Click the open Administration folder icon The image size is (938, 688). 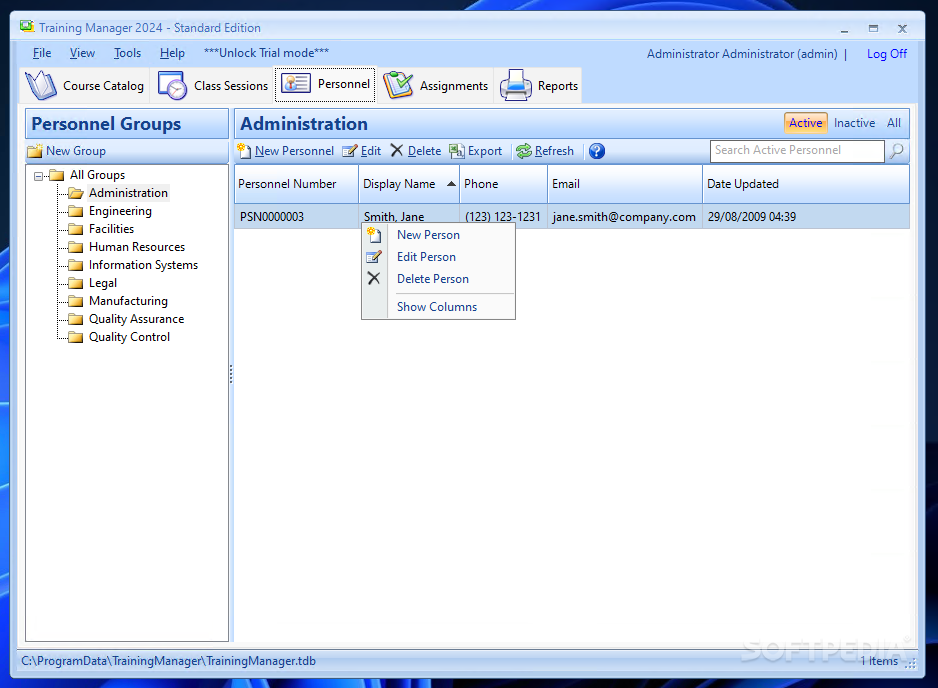[x=75, y=193]
